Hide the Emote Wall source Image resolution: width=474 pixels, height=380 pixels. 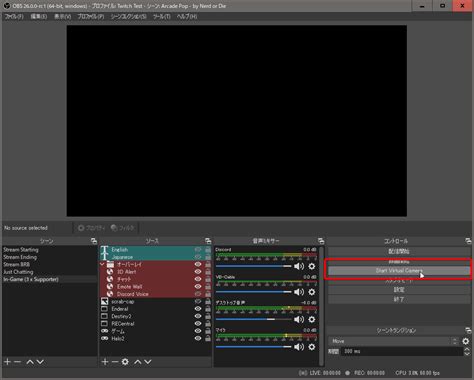click(198, 286)
